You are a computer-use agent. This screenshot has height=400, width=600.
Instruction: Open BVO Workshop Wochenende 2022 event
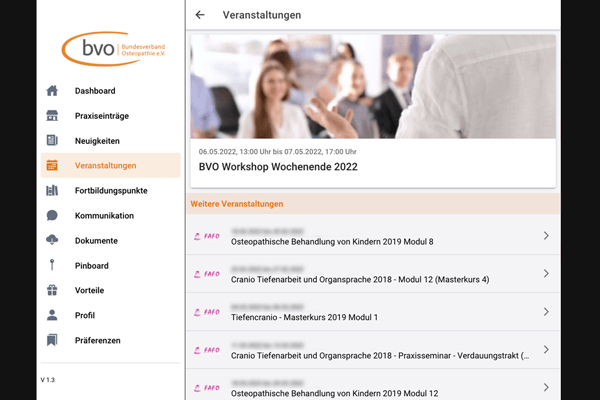coord(278,167)
